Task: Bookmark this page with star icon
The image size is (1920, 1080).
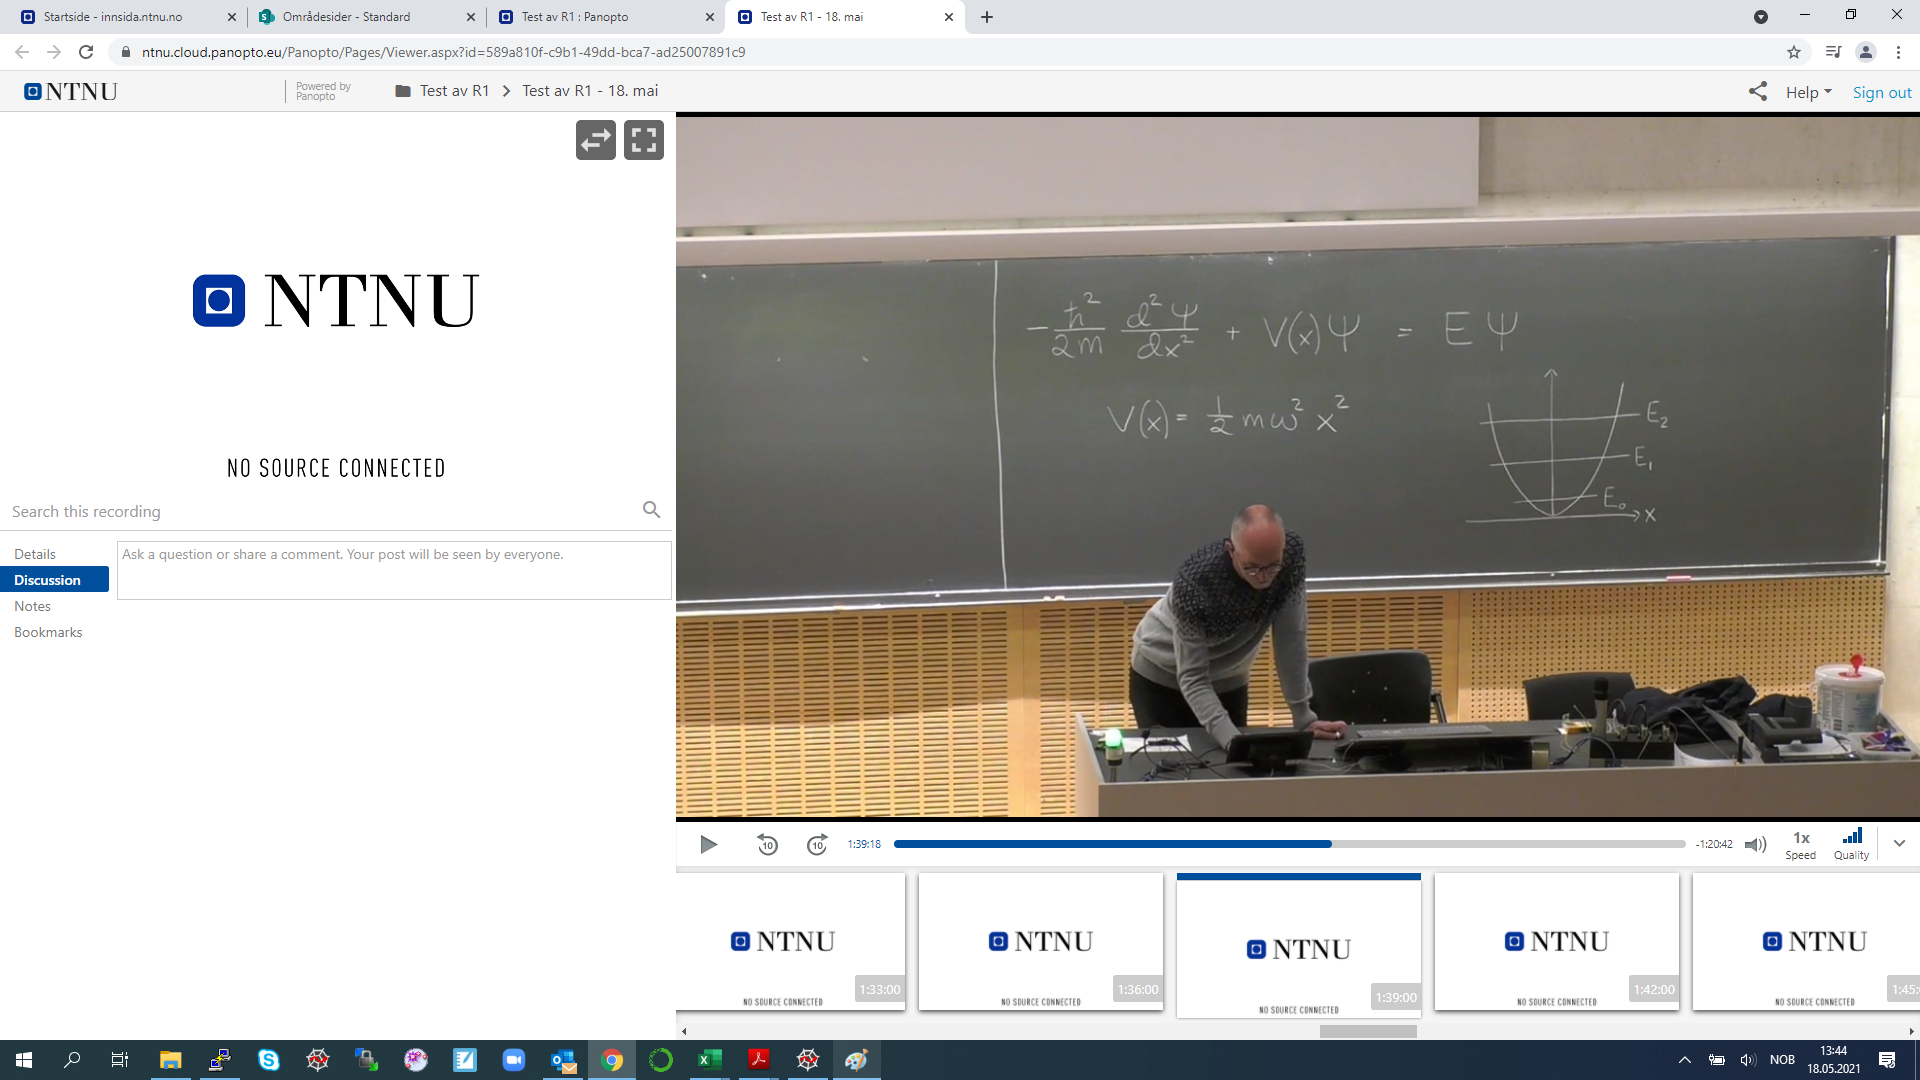Action: (x=1794, y=52)
